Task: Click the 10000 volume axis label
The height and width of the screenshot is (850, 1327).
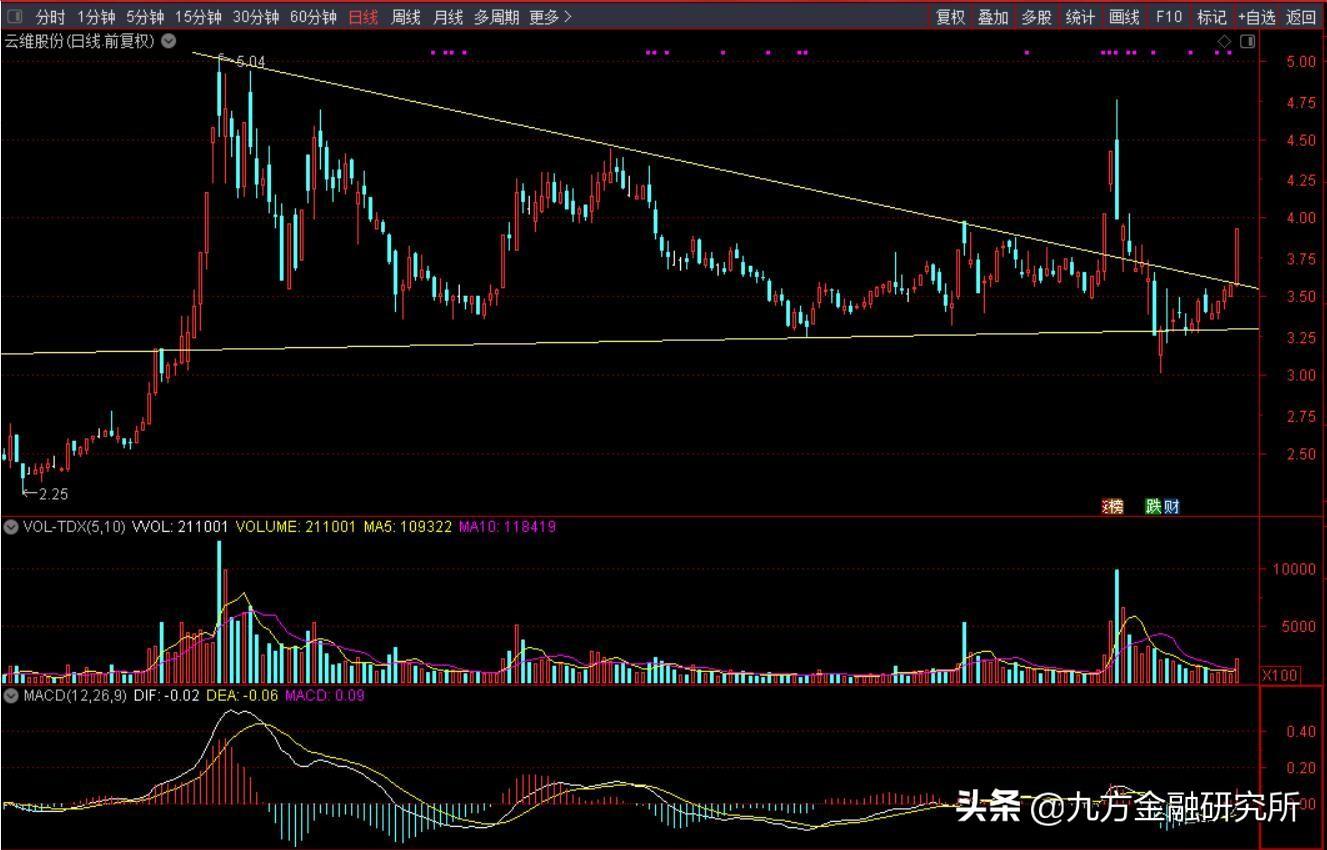Action: coord(1296,569)
